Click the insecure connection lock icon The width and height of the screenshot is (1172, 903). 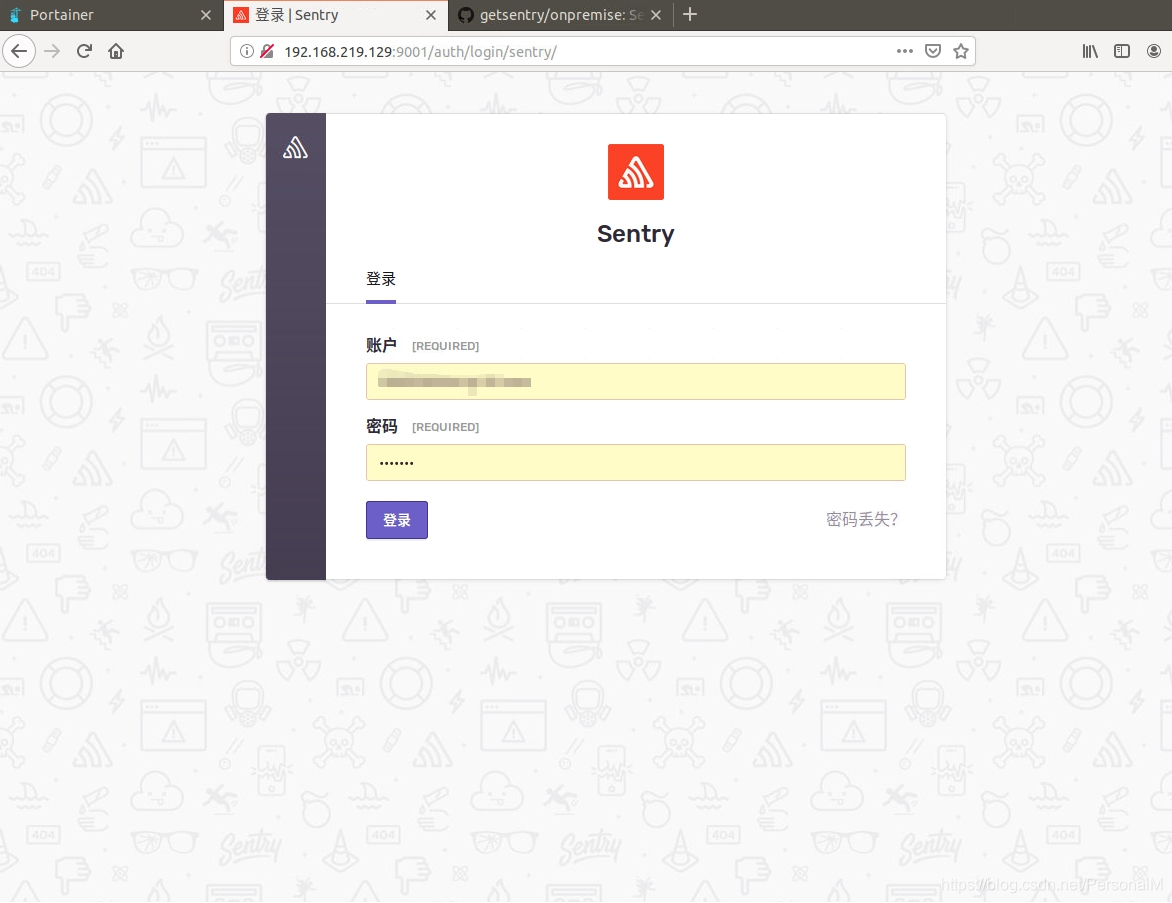[267, 52]
